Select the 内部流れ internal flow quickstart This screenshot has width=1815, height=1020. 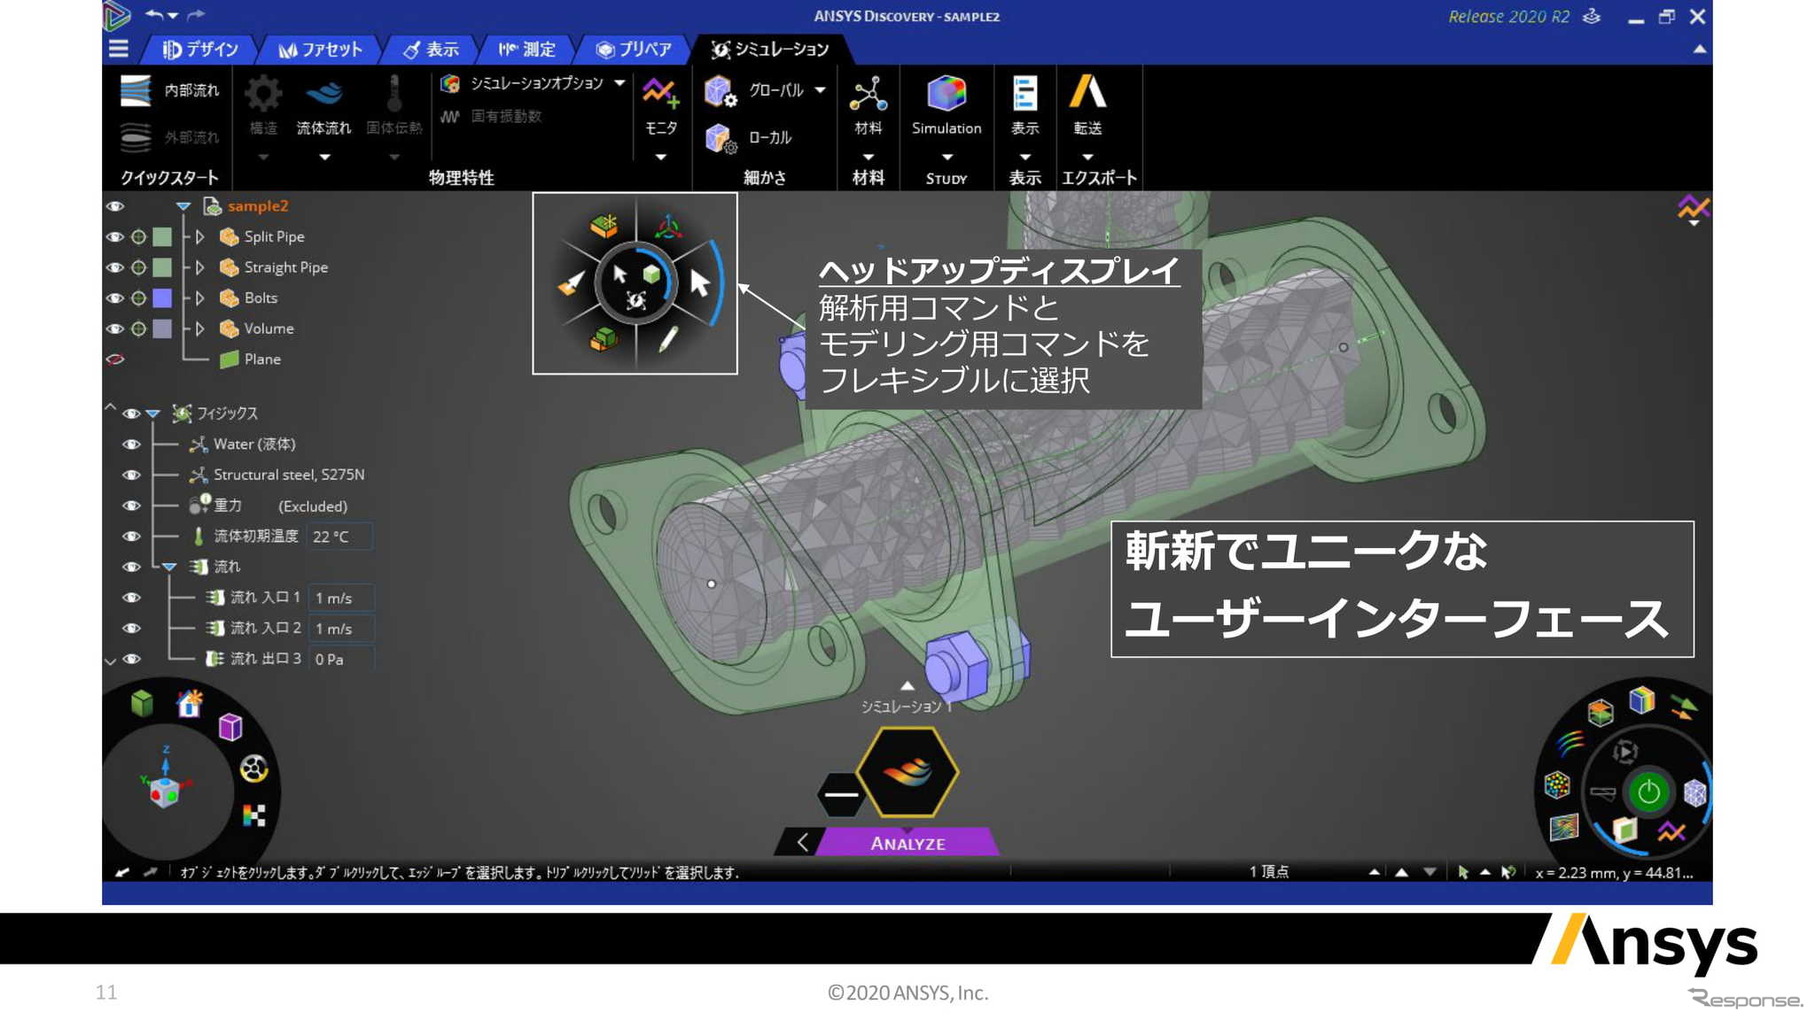click(x=136, y=91)
